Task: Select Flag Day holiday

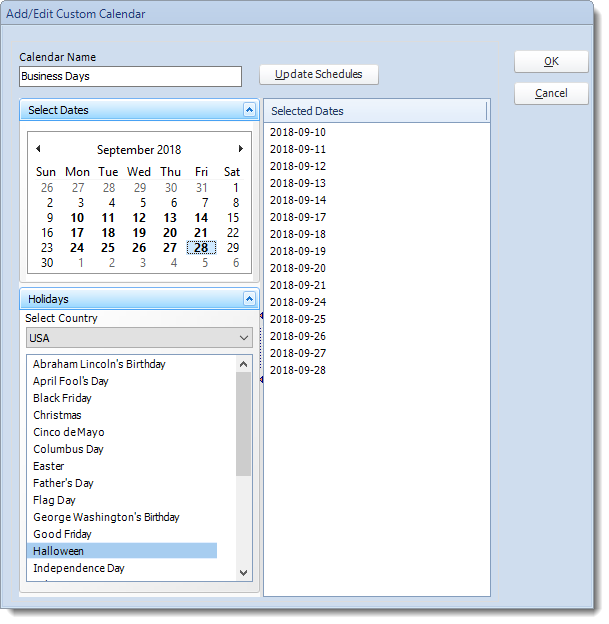Action: (x=55, y=502)
